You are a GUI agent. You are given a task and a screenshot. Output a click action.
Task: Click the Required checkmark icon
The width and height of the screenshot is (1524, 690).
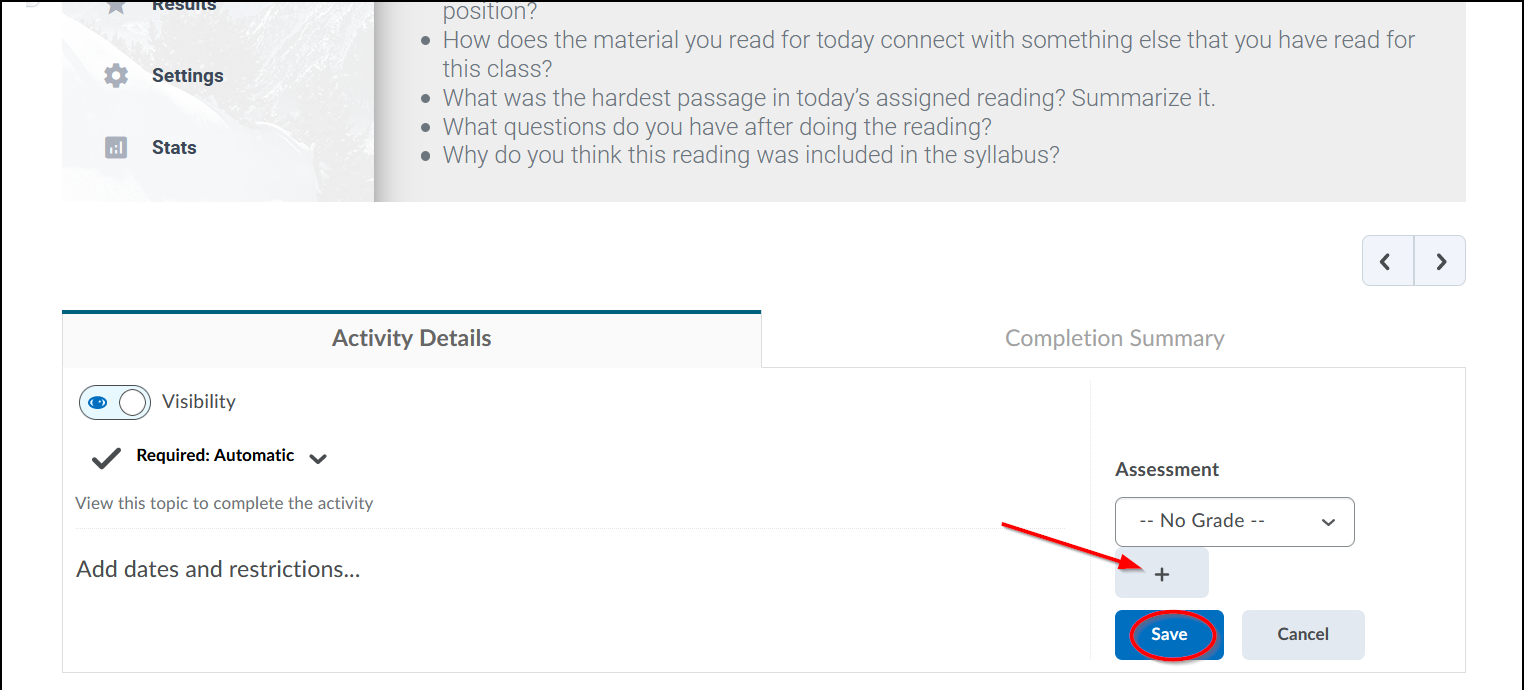[x=106, y=458]
